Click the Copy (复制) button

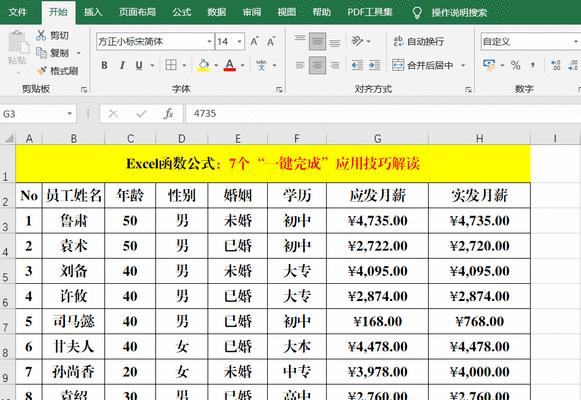coord(53,53)
